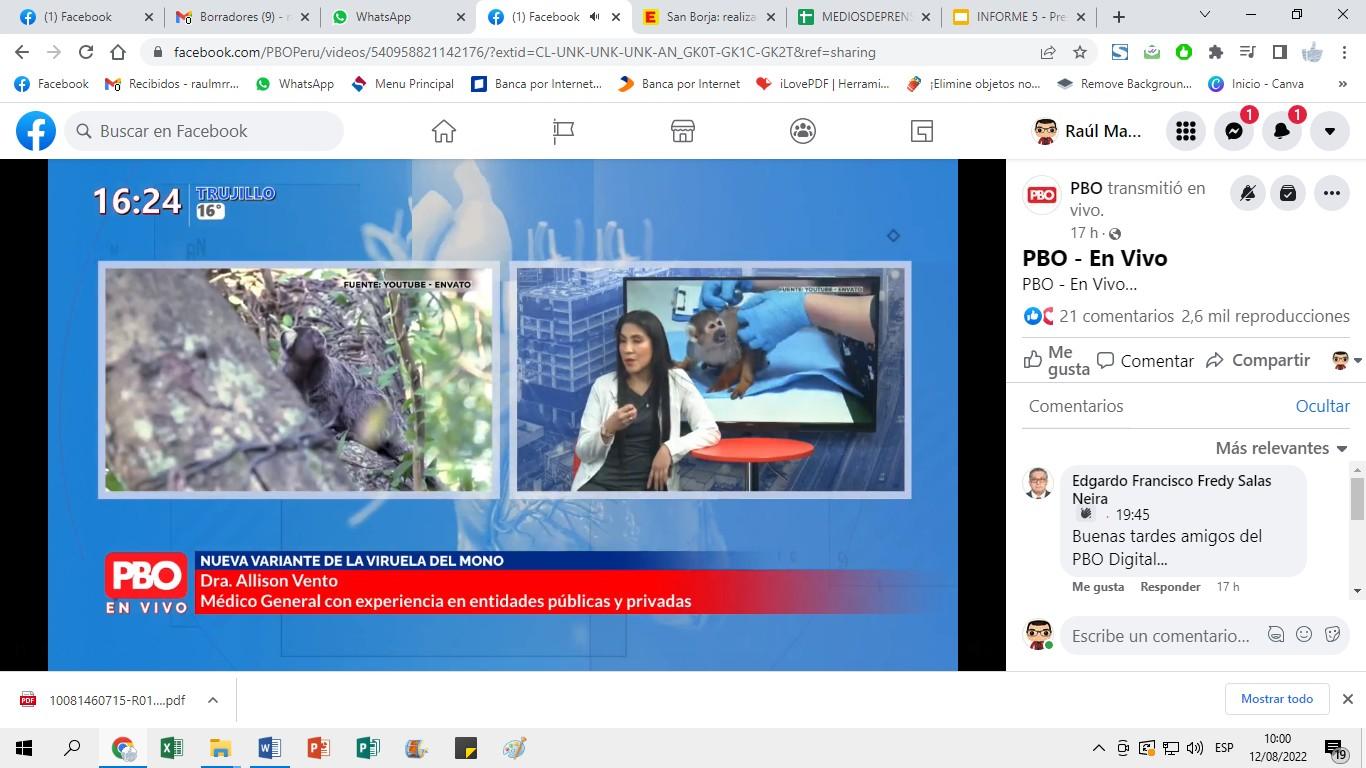Switch to the WhatsApp browser tab
Screen dimensions: 1366x768
pos(397,17)
